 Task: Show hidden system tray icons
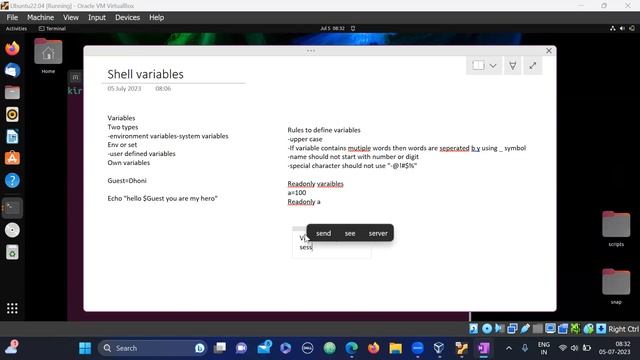(509, 348)
